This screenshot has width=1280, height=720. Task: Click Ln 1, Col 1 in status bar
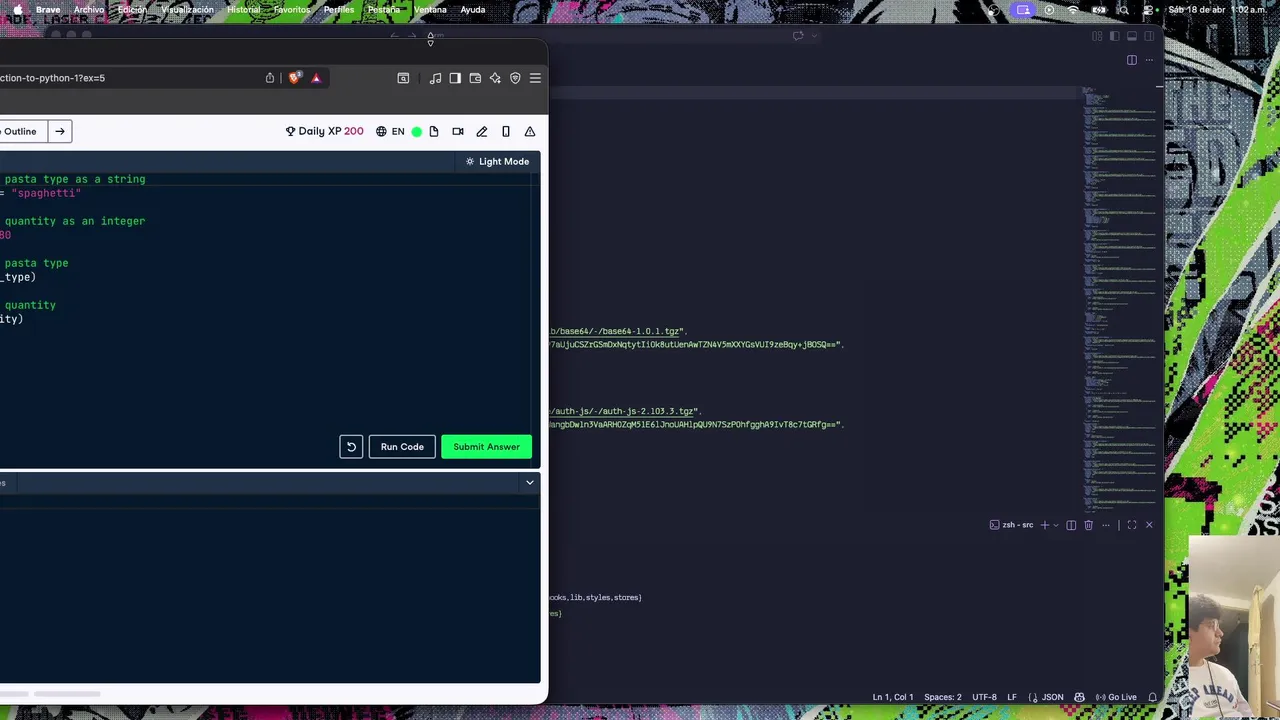(893, 697)
